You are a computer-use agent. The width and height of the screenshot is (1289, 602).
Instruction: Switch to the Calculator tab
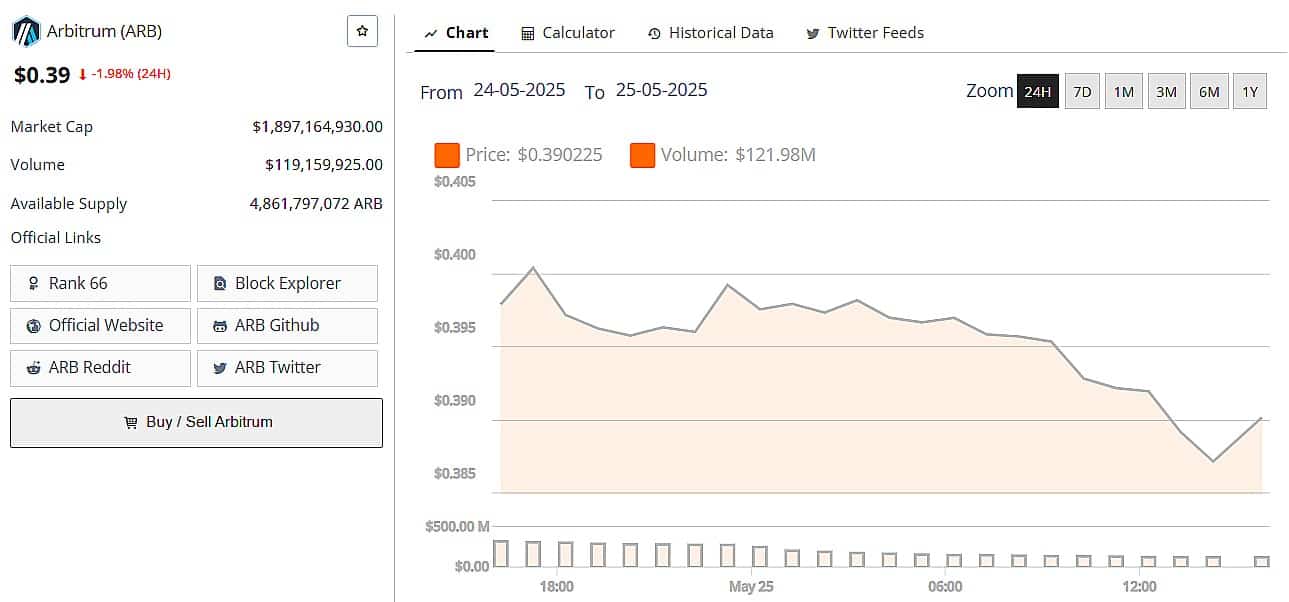click(x=568, y=33)
